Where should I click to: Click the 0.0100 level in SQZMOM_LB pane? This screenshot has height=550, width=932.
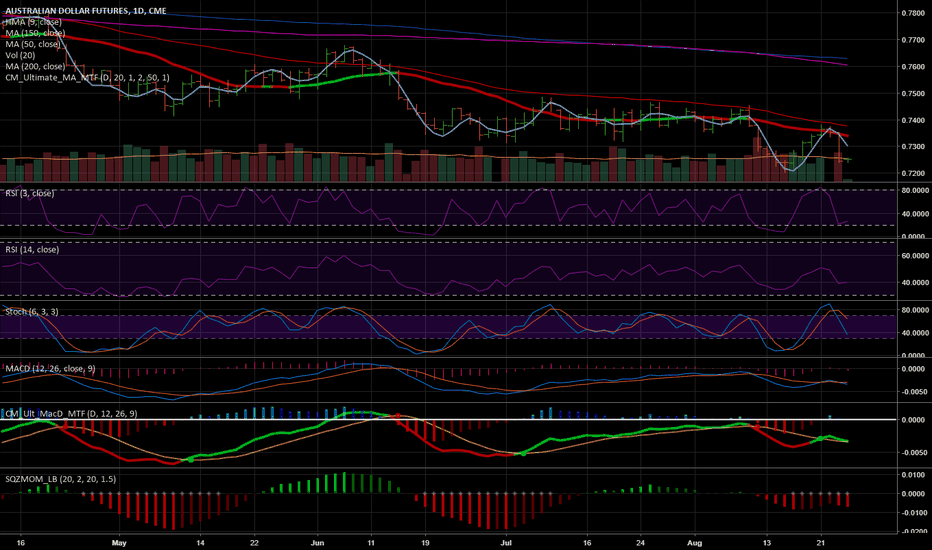(914, 474)
